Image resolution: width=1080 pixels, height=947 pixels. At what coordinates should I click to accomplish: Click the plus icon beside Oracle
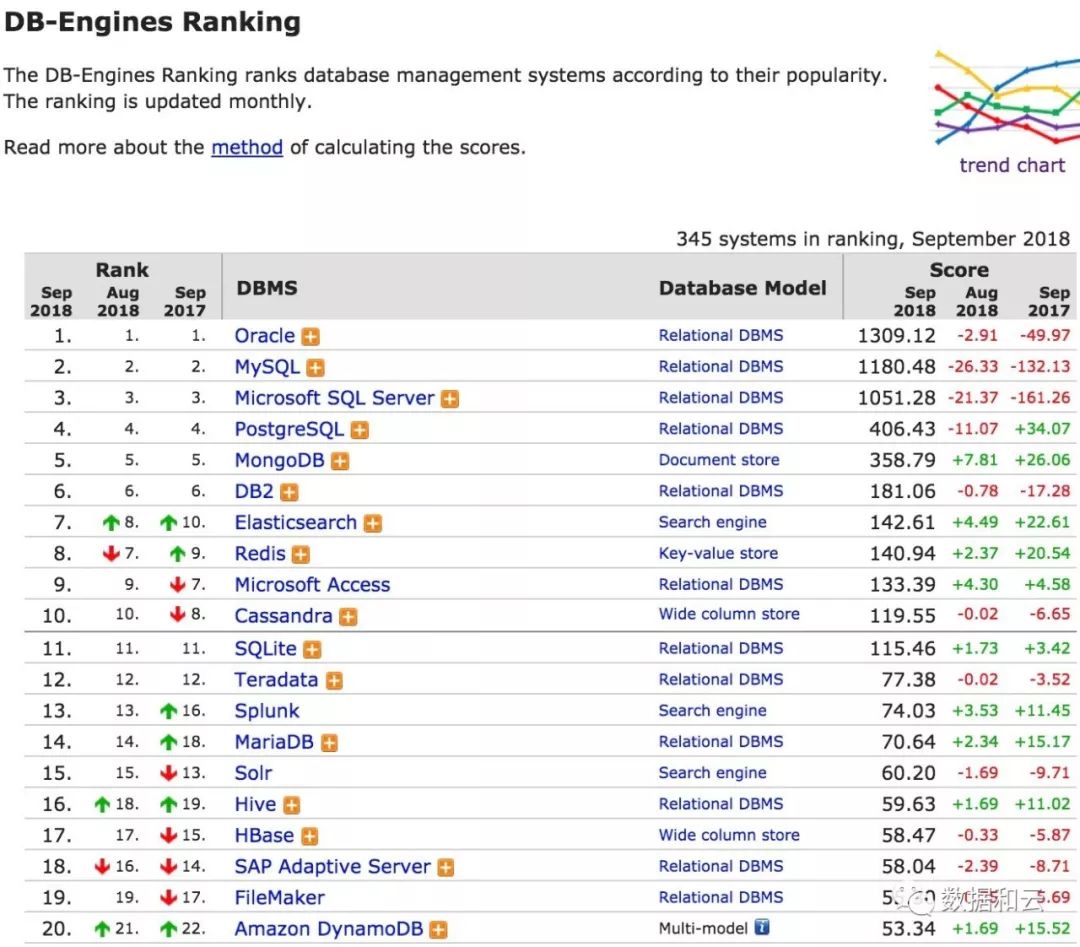coord(311,337)
